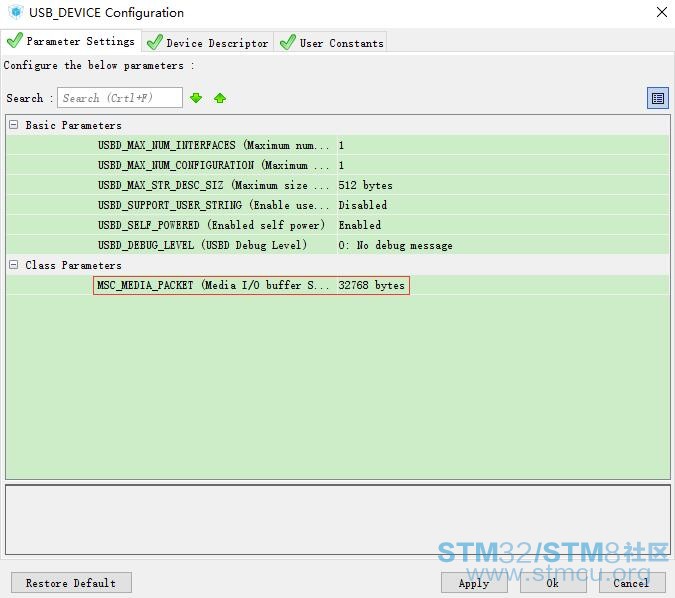The image size is (675, 598).
Task: Select the USBD_MAX_NUM_CONFIGURATION parameter row
Action: pos(338,165)
